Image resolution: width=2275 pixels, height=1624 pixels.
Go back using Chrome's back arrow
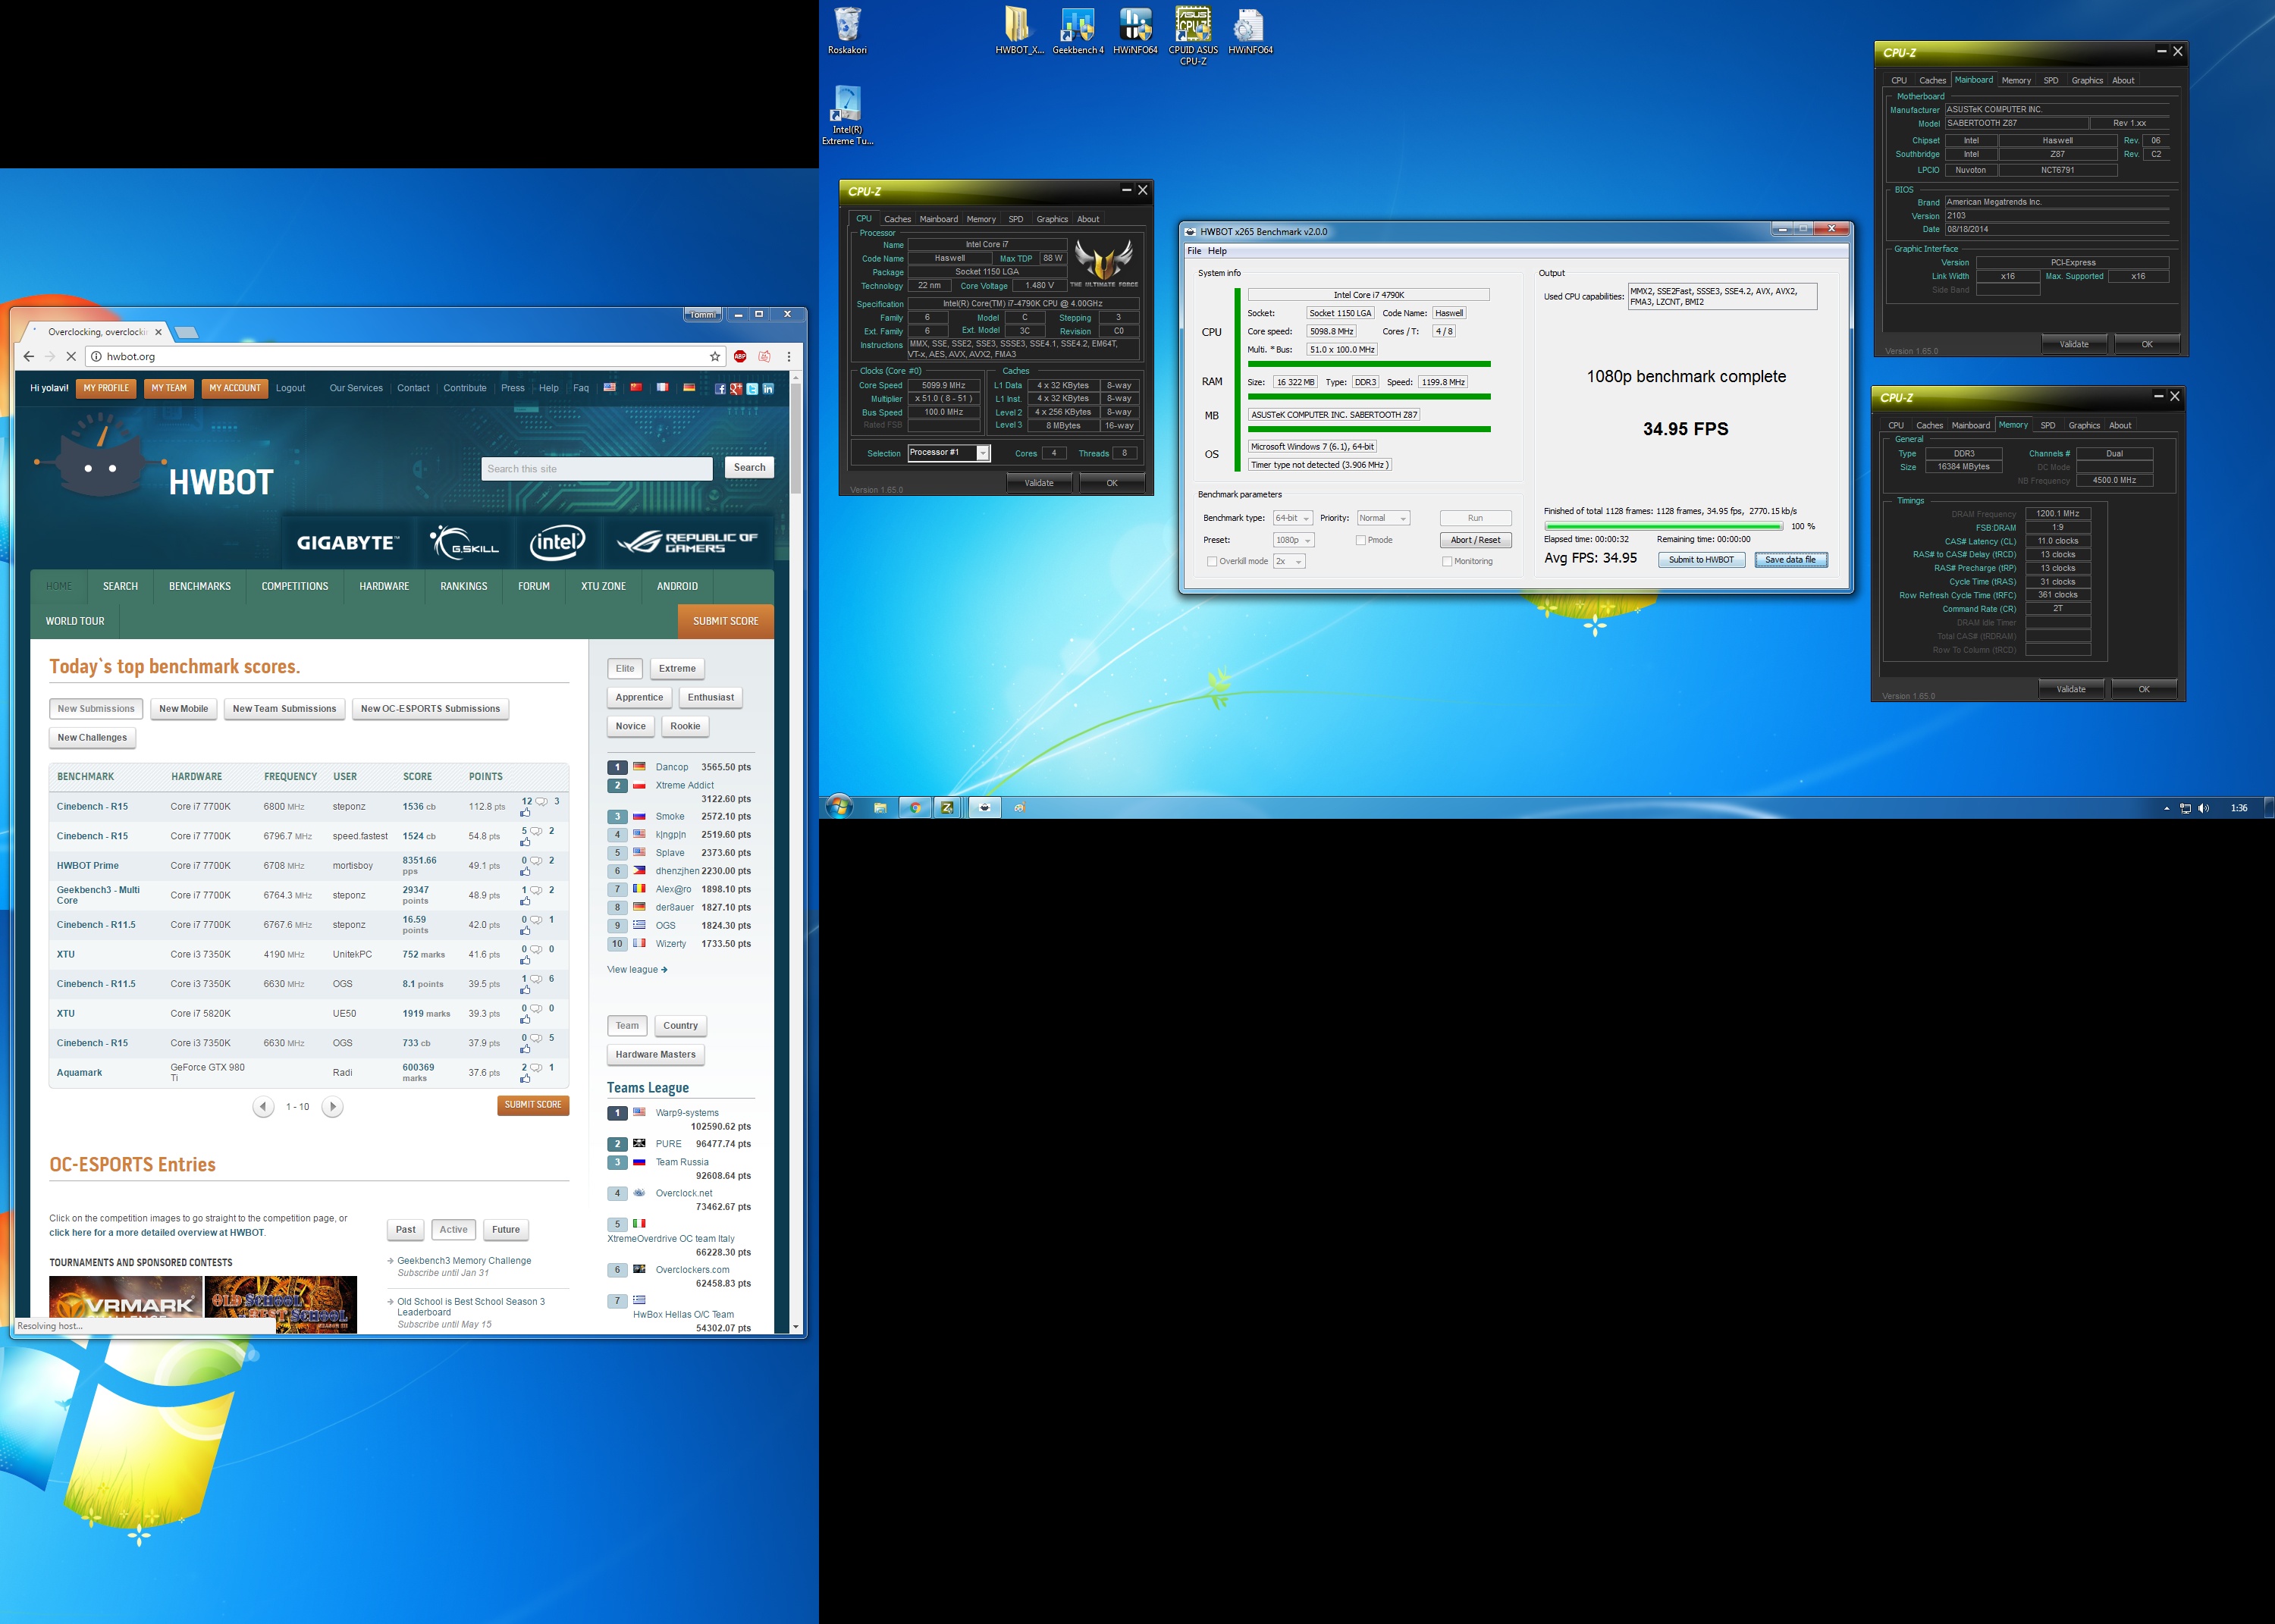[x=28, y=356]
